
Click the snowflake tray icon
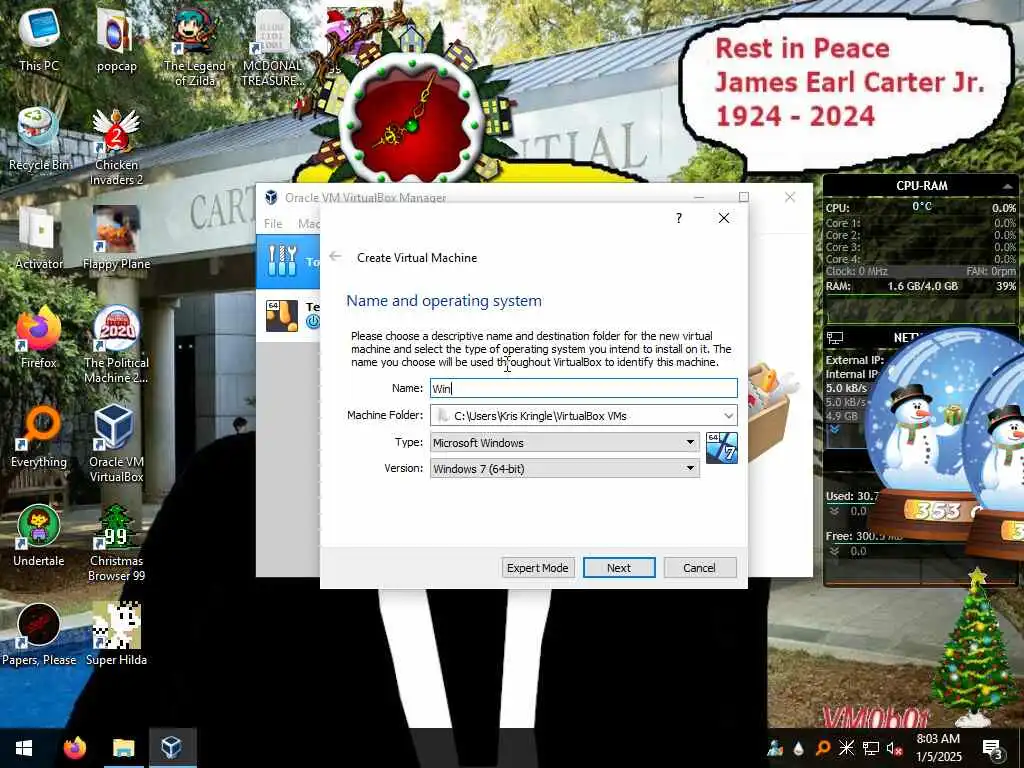pyautogui.click(x=846, y=748)
